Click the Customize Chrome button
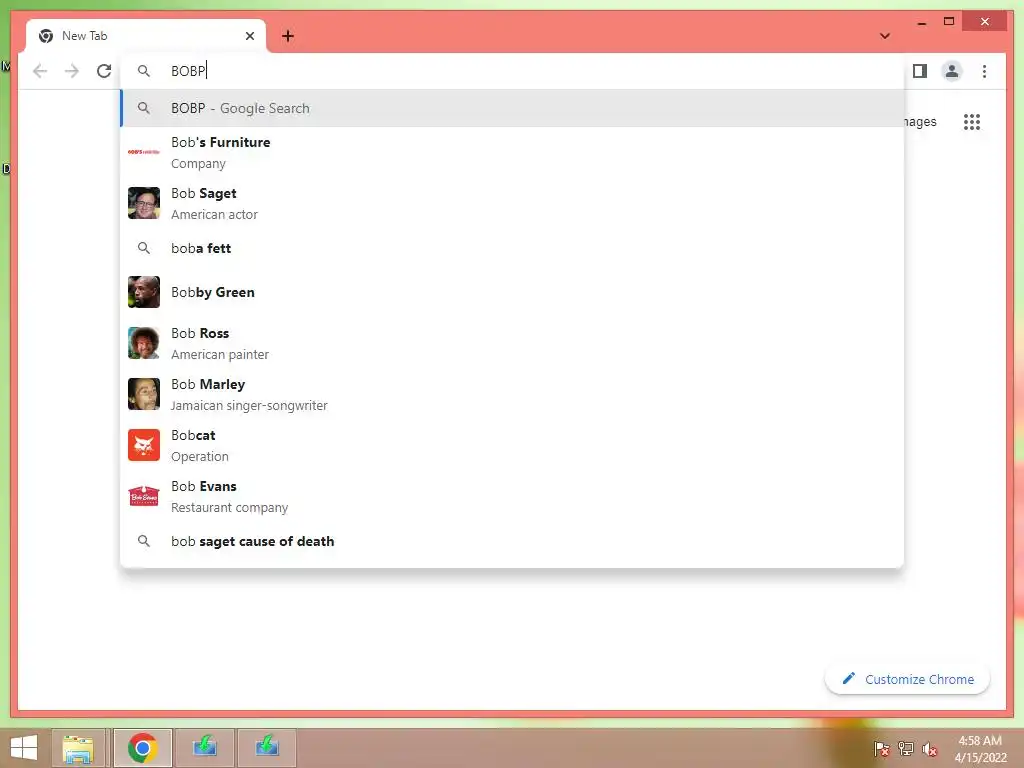The image size is (1024, 768). [907, 679]
